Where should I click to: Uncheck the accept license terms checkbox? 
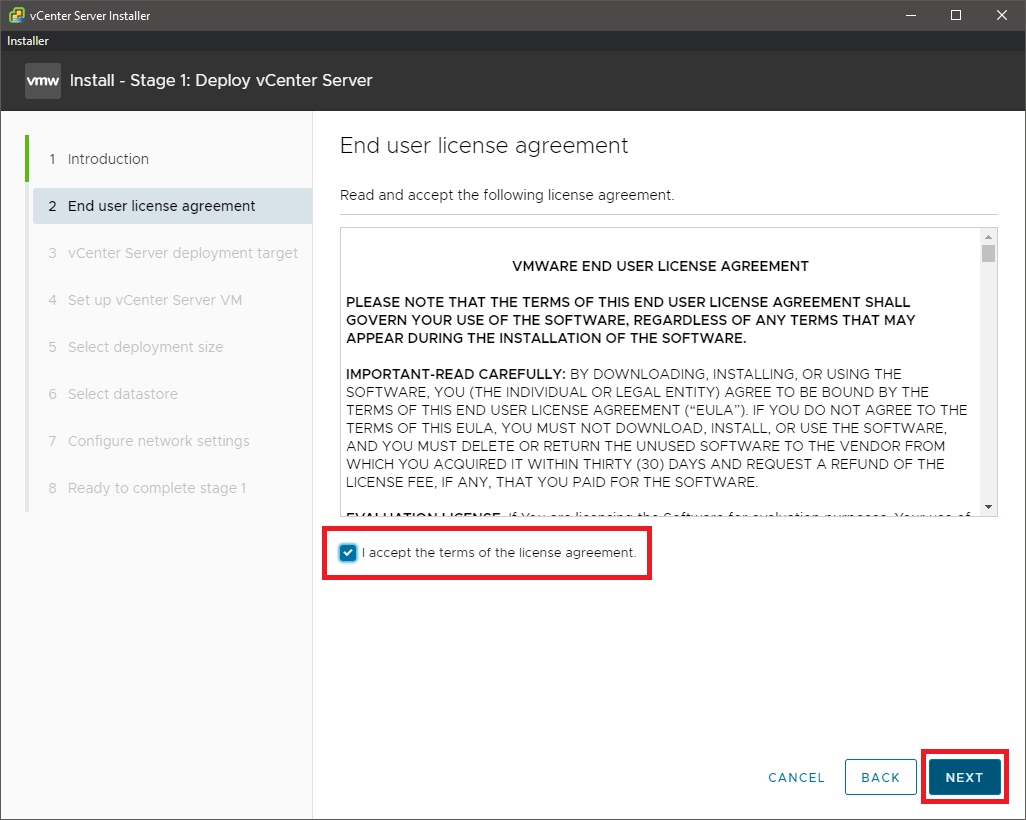(348, 553)
